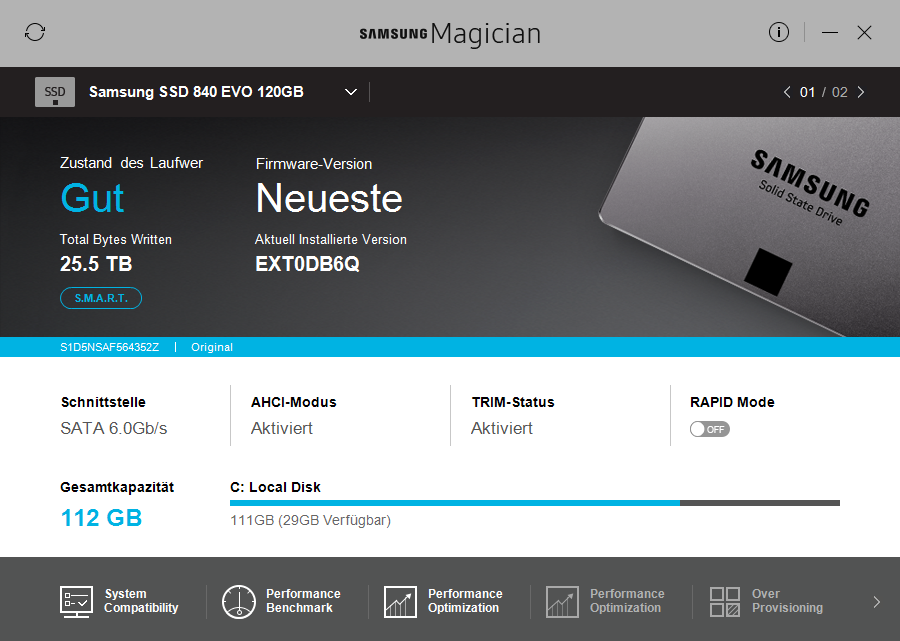Click the 25.5 TB value

[x=96, y=264]
